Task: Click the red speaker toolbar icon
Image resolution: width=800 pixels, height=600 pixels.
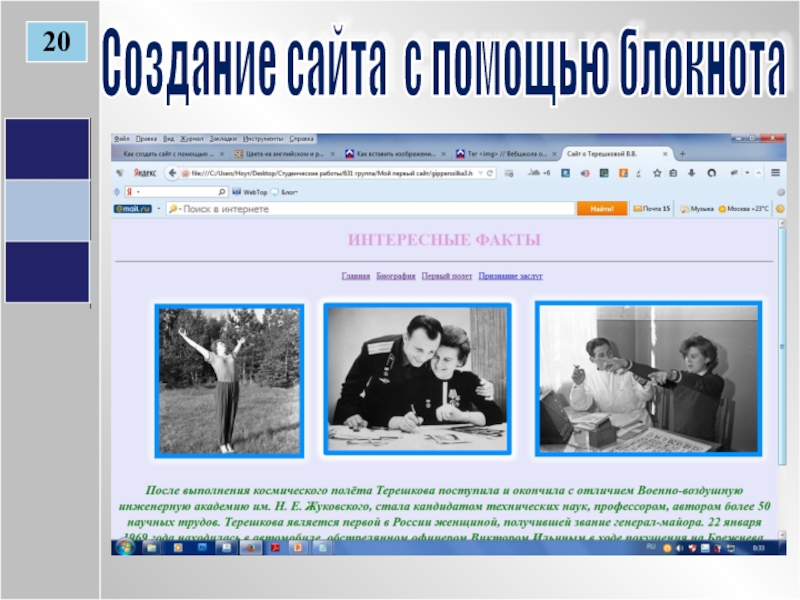Action: (585, 173)
